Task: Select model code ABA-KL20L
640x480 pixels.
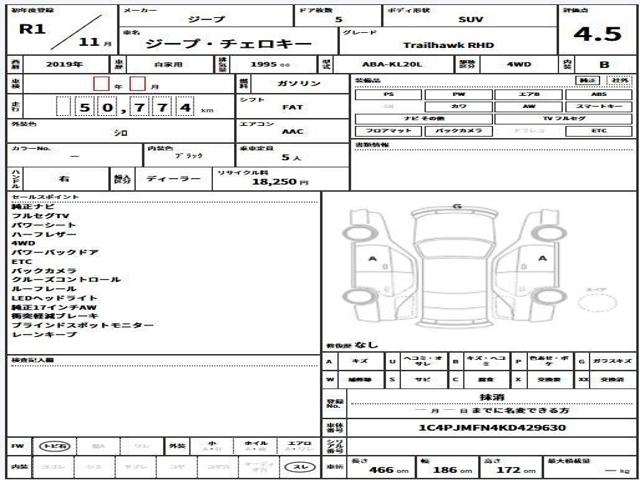Action: point(392,64)
